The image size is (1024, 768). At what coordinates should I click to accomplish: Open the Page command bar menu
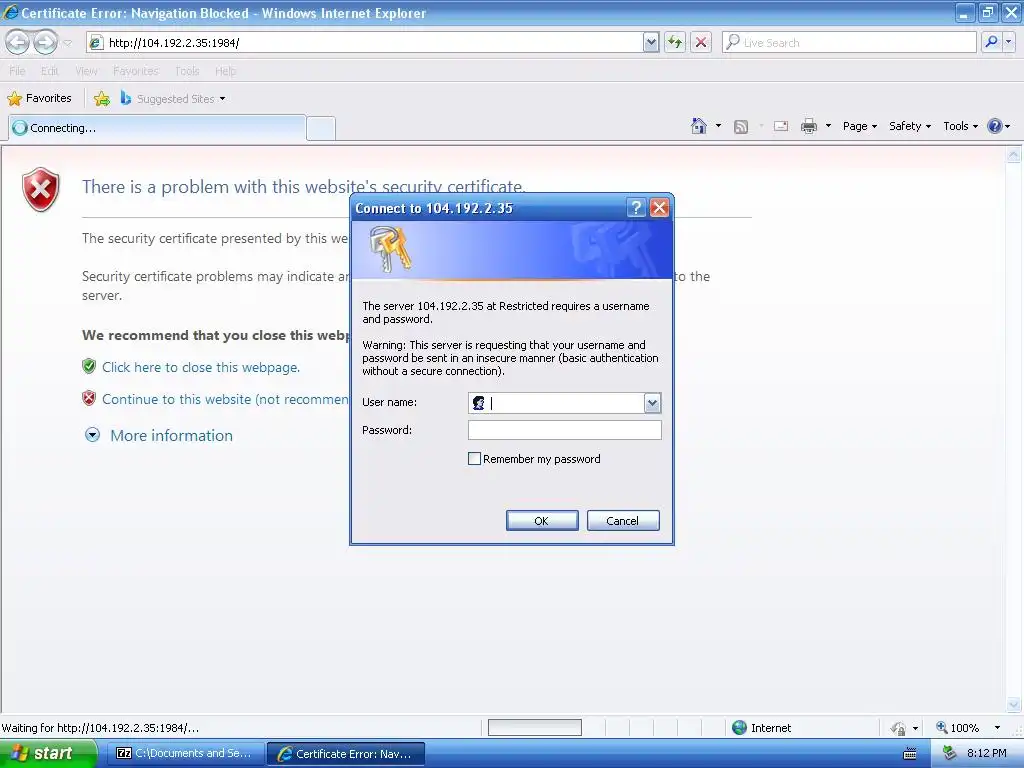859,126
